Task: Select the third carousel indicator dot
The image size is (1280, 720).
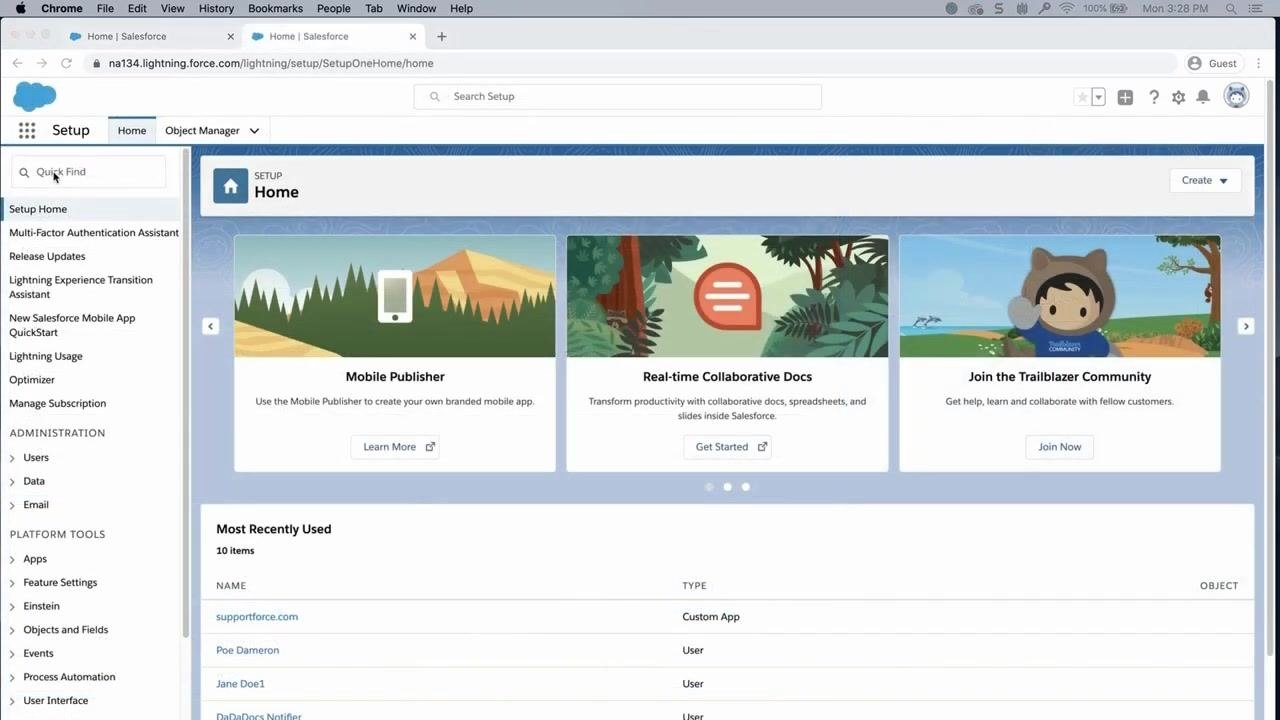Action: click(x=745, y=487)
